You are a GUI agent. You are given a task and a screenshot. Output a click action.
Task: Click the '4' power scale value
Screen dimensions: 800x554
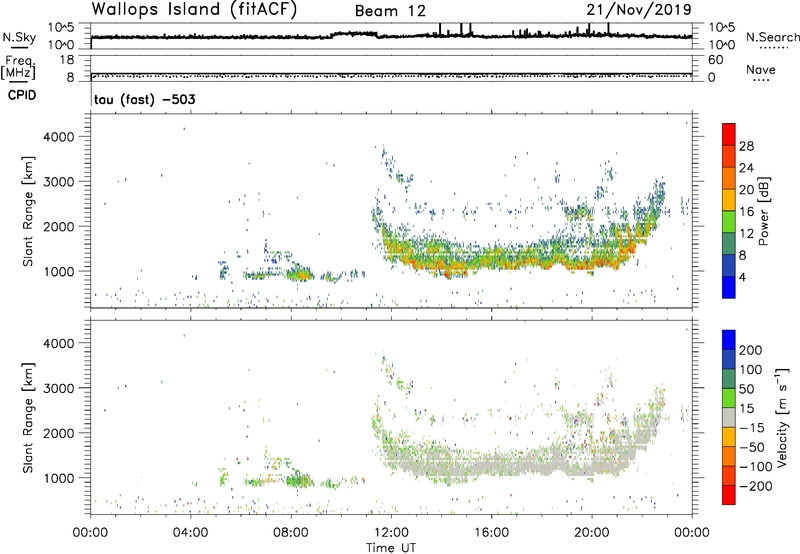pos(742,277)
